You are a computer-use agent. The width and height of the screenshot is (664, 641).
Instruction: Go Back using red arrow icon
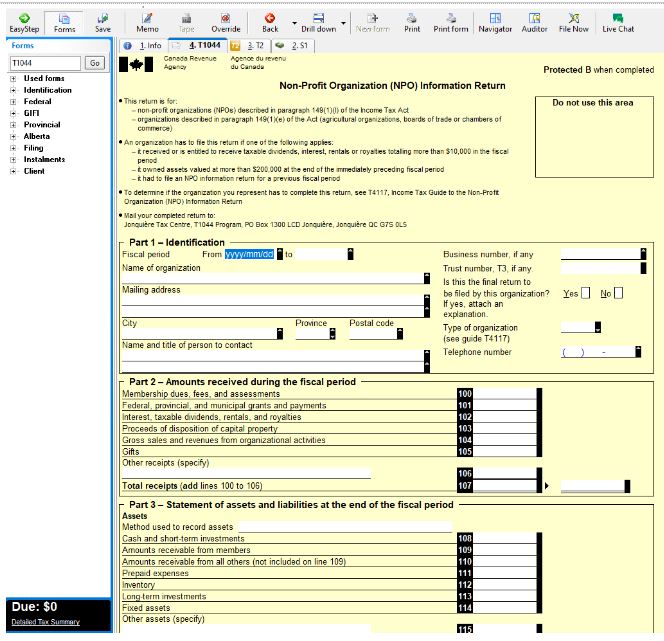[x=270, y=23]
